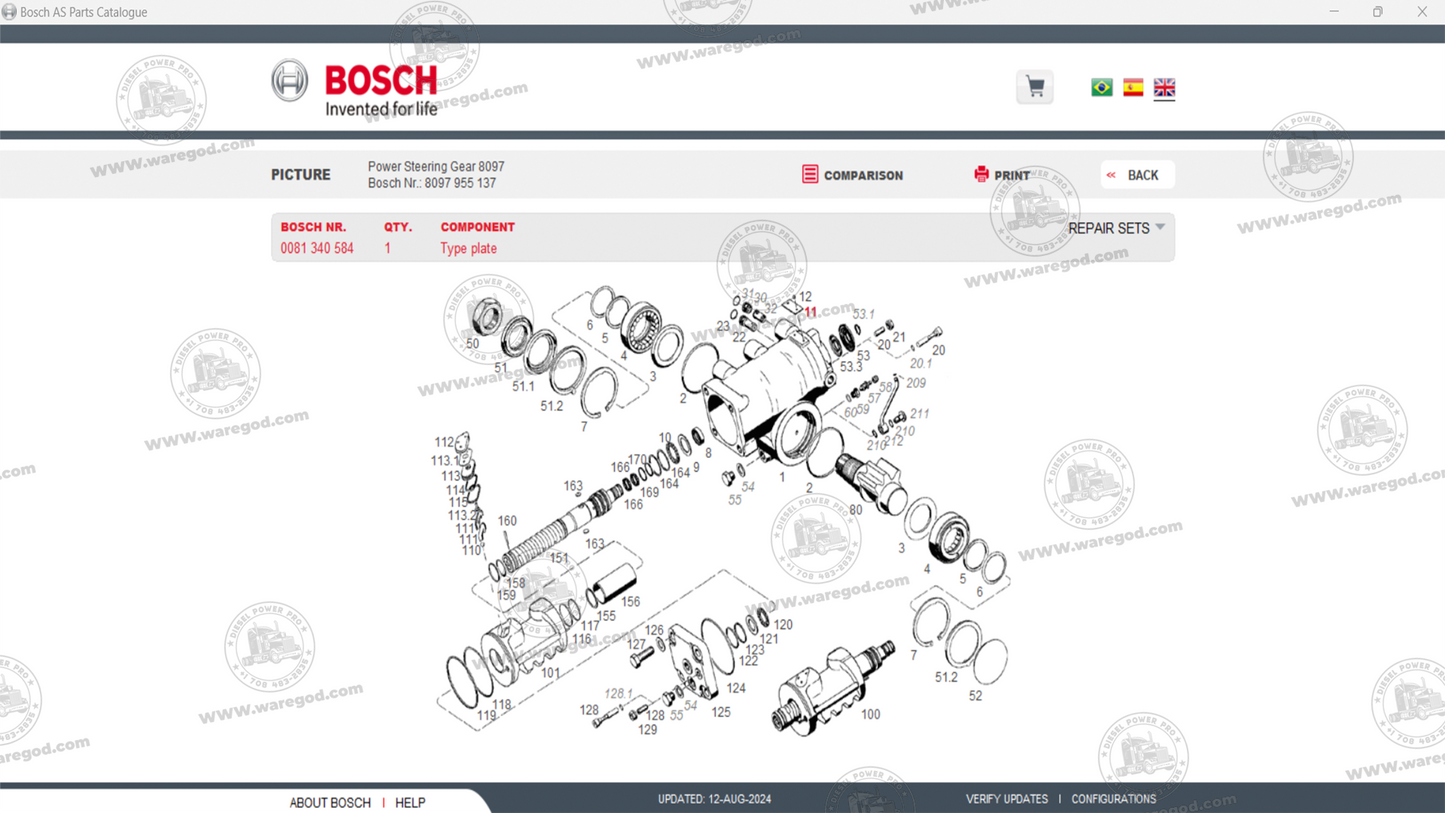Select part label 169 in the diagram
Viewport: 1445px width, 813px height.
(649, 492)
